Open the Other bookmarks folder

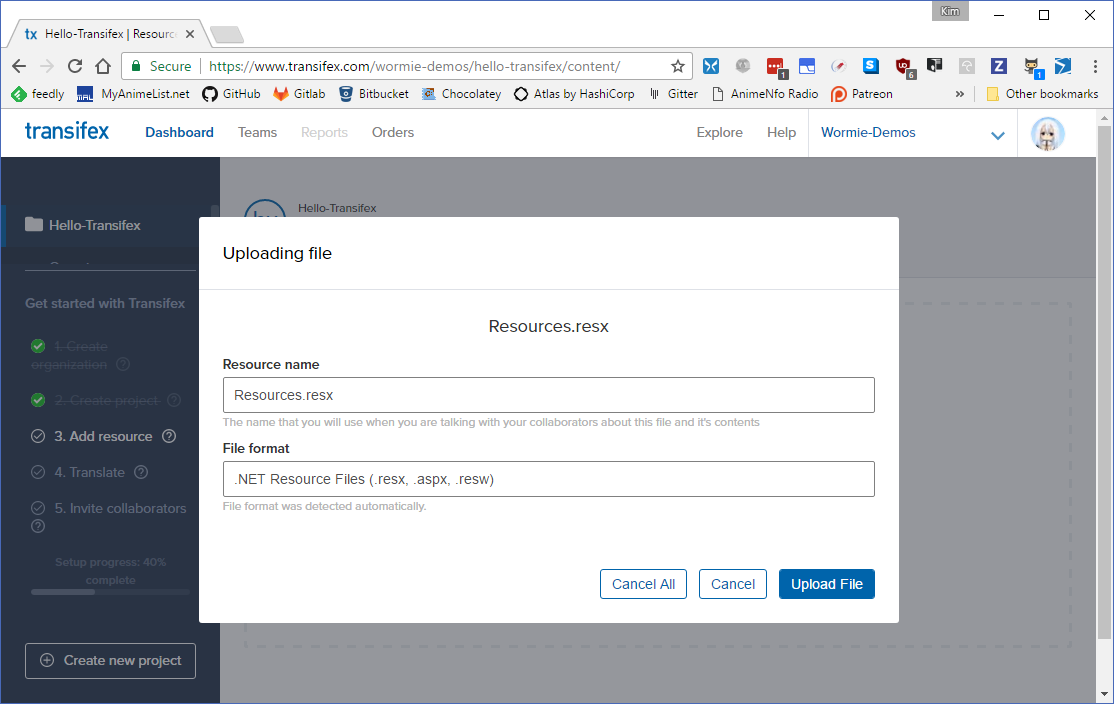click(x=1042, y=94)
